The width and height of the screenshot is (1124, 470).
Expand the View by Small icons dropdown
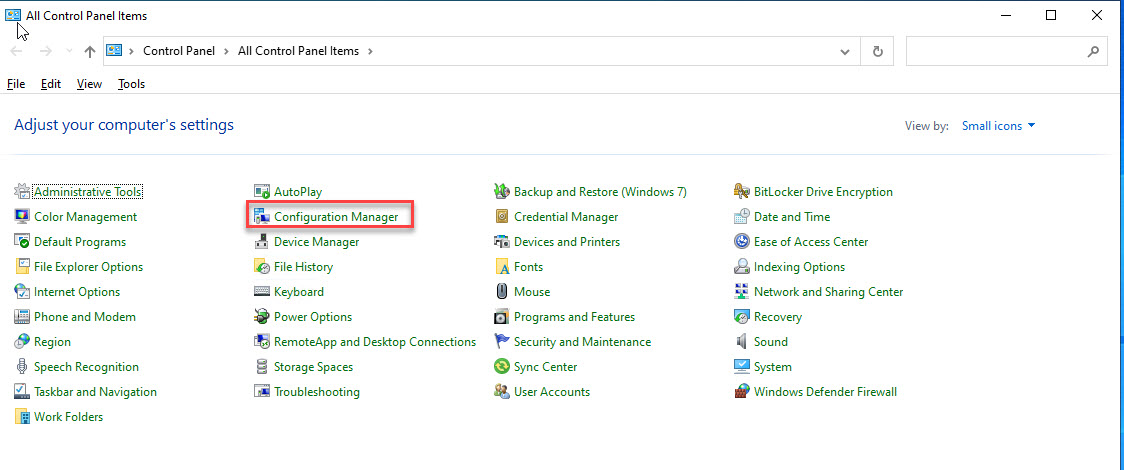[x=998, y=126]
